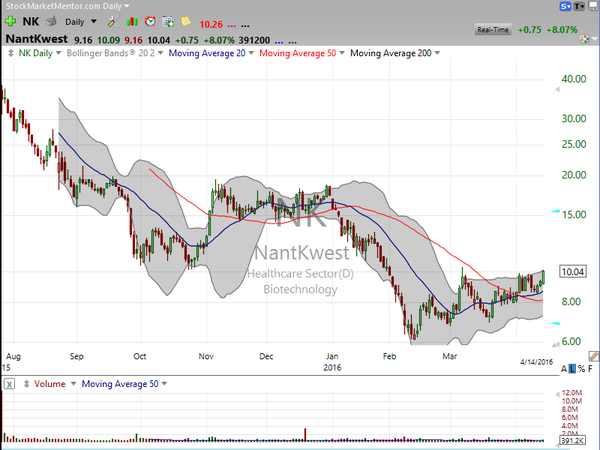
Task: Click the green ellipsis after 391200
Action: click(x=292, y=42)
